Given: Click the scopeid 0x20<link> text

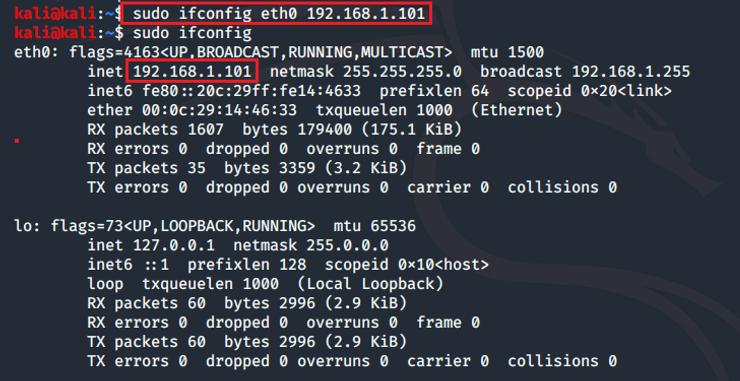Looking at the screenshot, I should click(x=589, y=91).
